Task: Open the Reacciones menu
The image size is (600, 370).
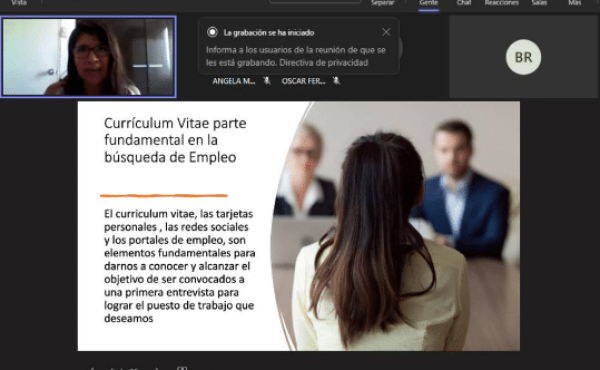Action: pyautogui.click(x=501, y=3)
